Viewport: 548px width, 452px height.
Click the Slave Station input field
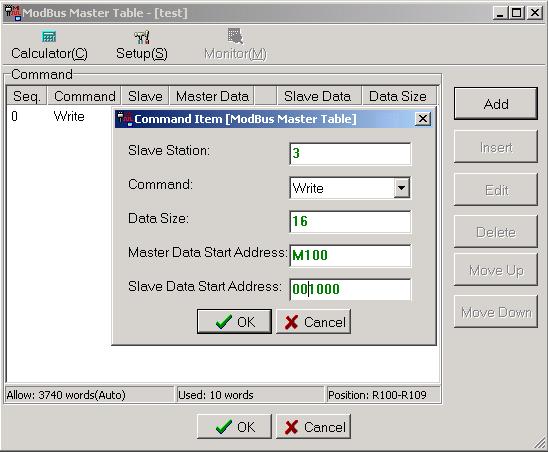coord(350,153)
